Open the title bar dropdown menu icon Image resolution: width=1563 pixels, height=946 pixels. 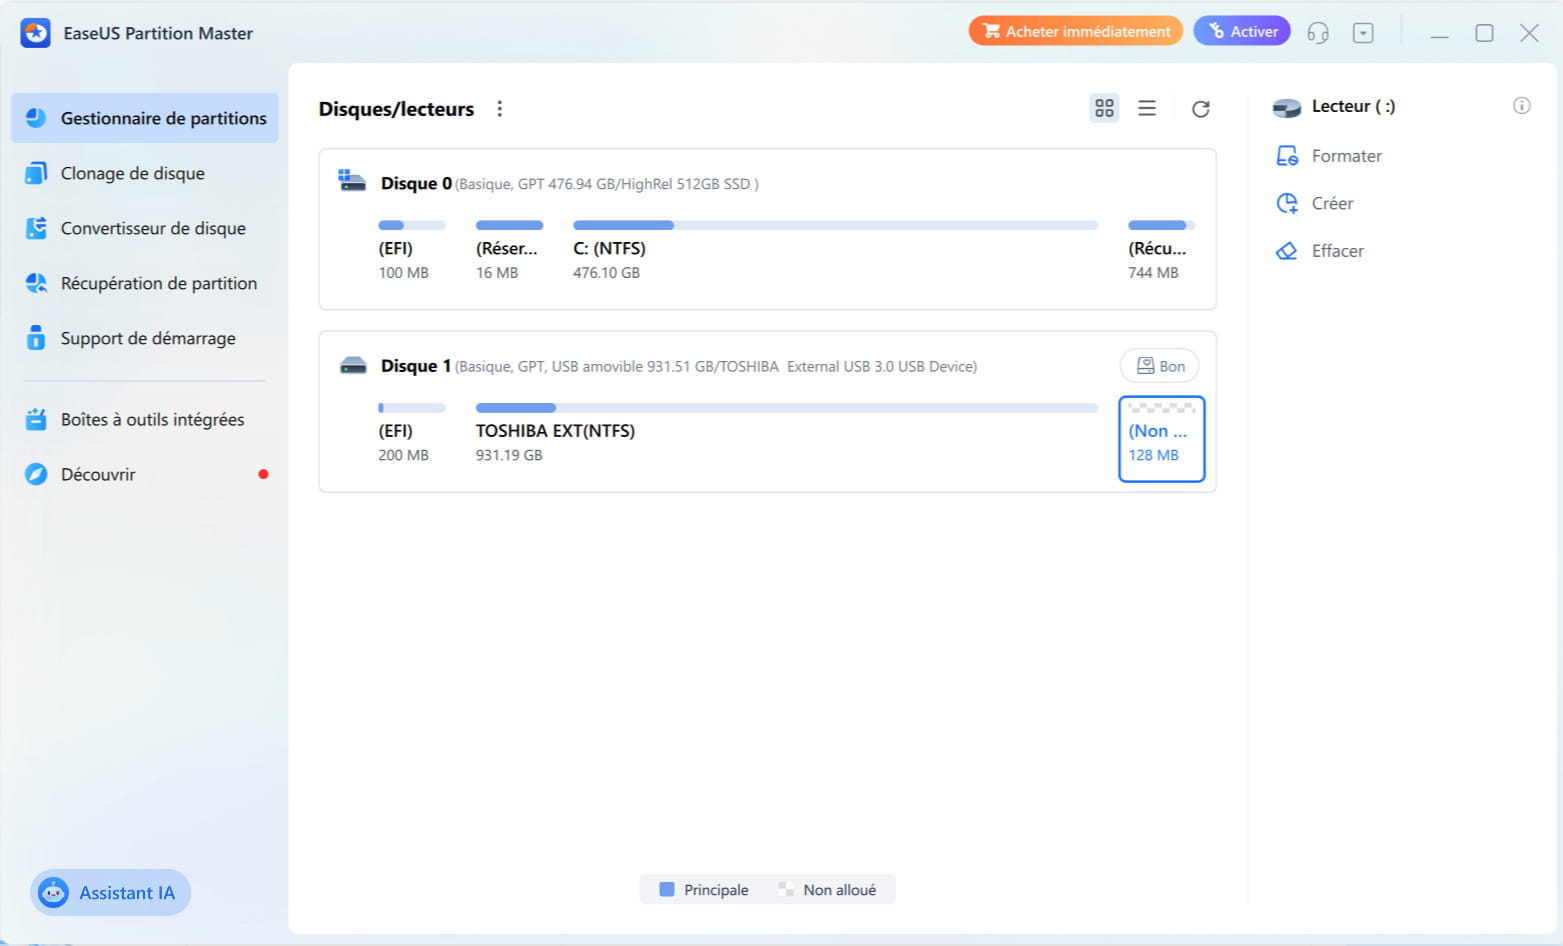point(1363,33)
